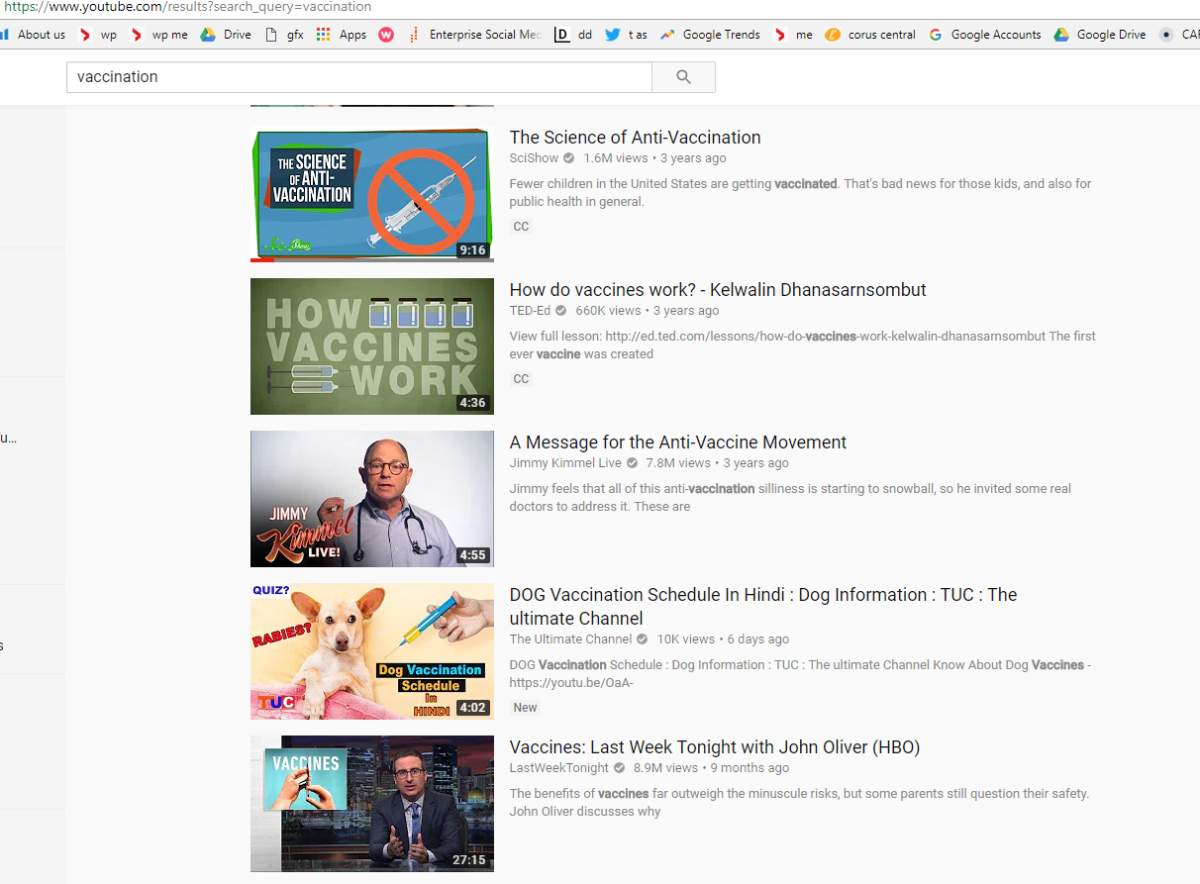Click the browser URL address bar
This screenshot has height=884, width=1200.
600,7
